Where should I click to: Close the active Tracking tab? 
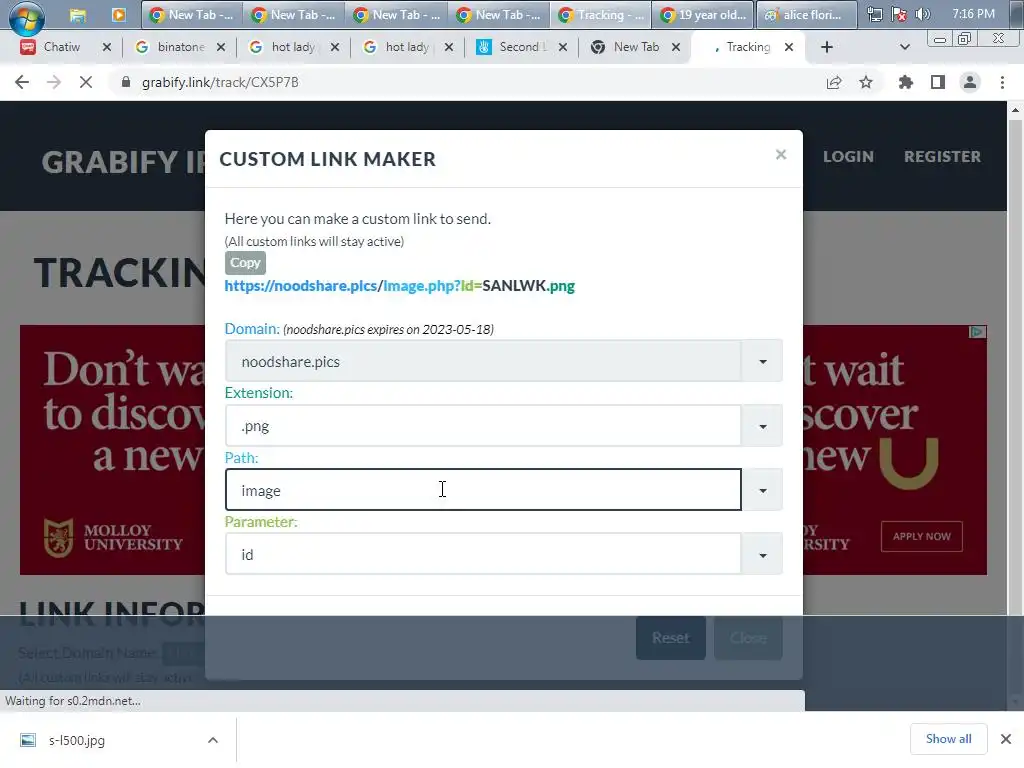[789, 47]
